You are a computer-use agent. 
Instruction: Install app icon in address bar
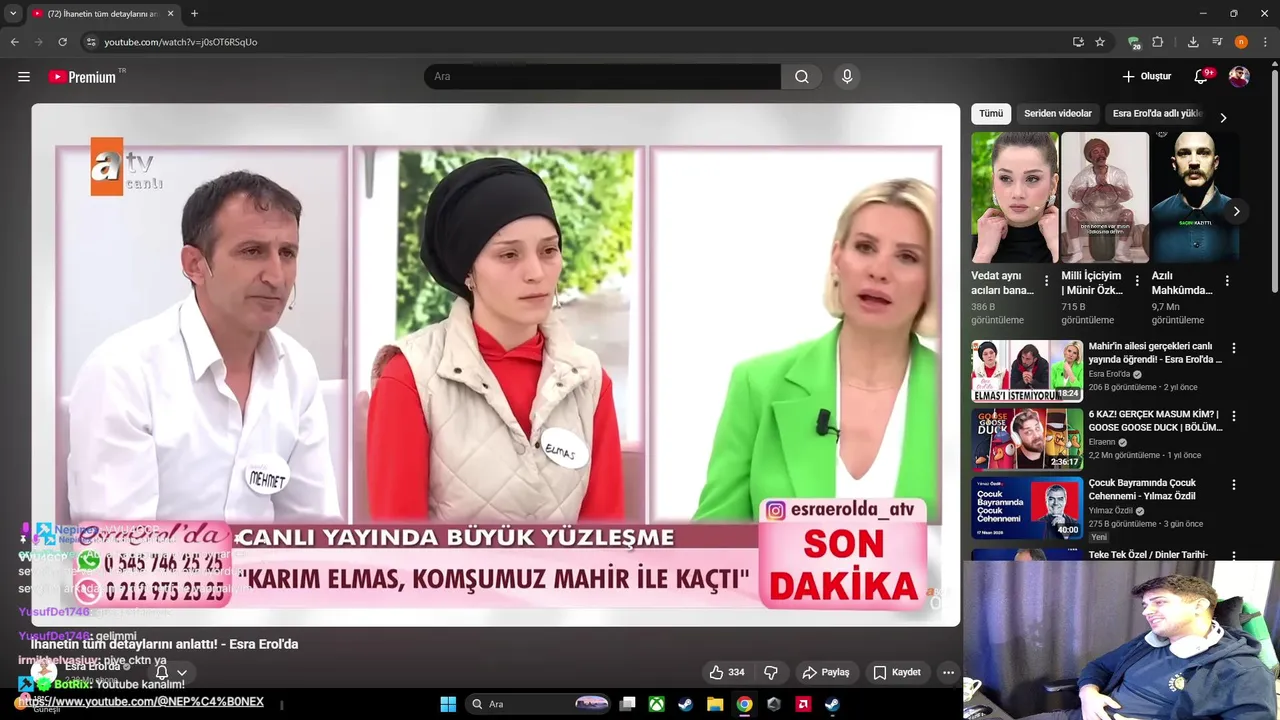click(1078, 42)
